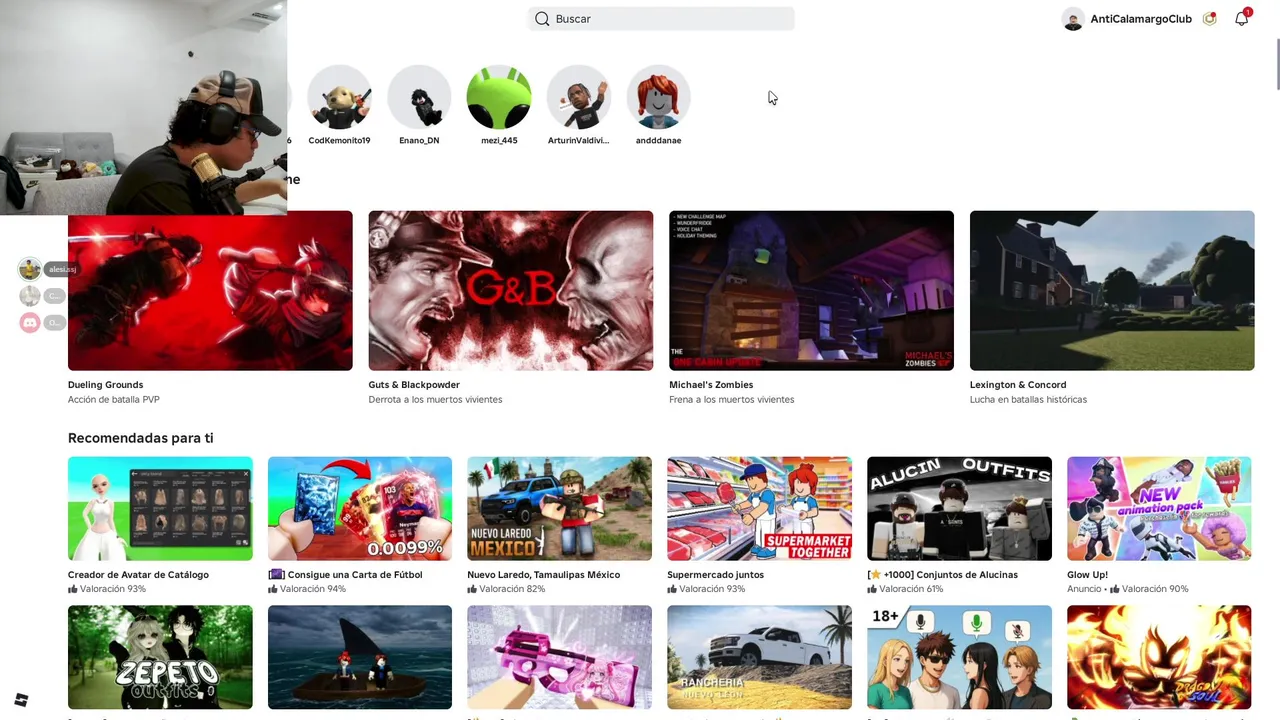Viewport: 1280px width, 720px height.
Task: Open the Recomendadas para ti section heading
Action: [140, 438]
